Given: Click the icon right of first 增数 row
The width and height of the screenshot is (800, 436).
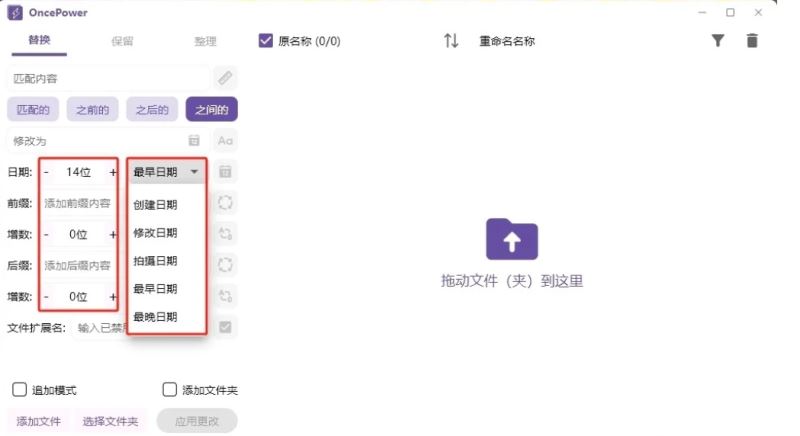Looking at the screenshot, I should pyautogui.click(x=225, y=234).
